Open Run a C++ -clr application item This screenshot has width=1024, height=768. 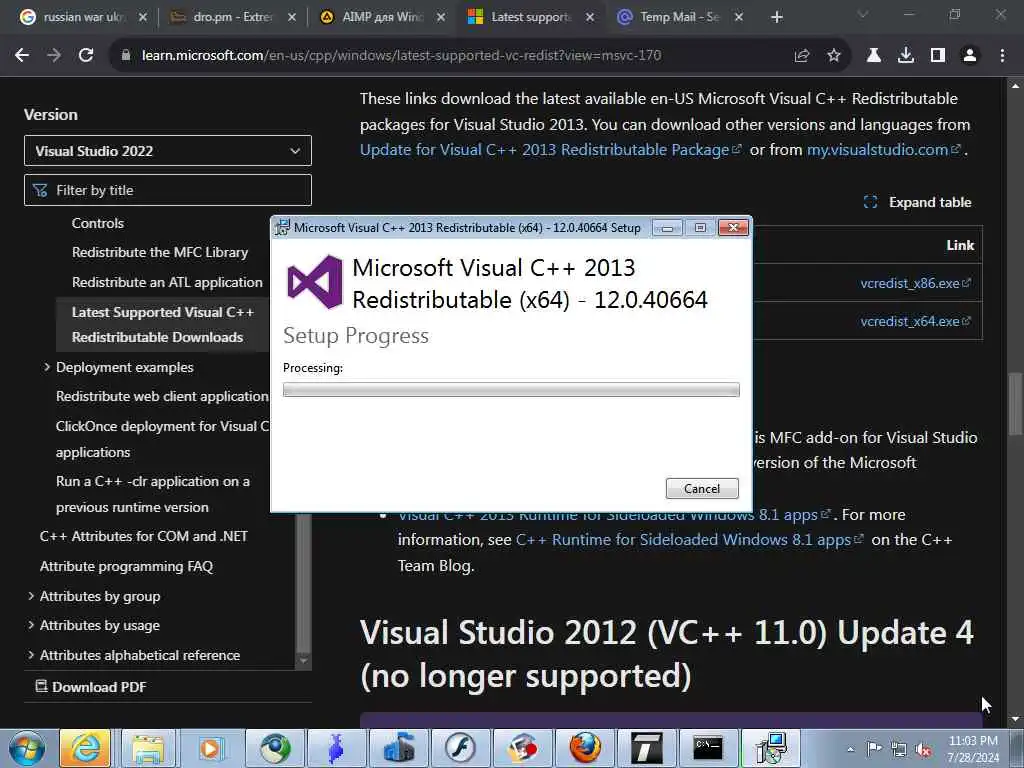point(153,494)
